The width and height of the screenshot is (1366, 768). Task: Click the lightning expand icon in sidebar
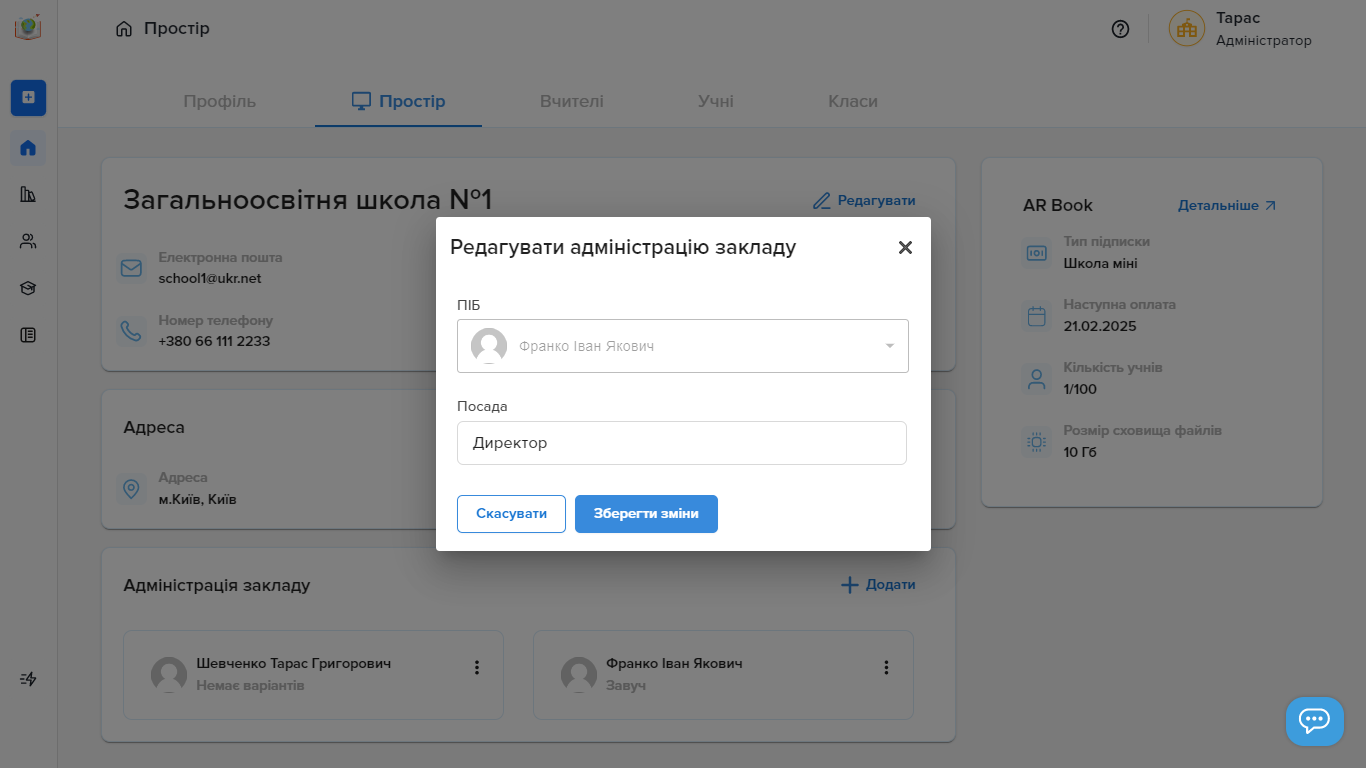point(28,679)
